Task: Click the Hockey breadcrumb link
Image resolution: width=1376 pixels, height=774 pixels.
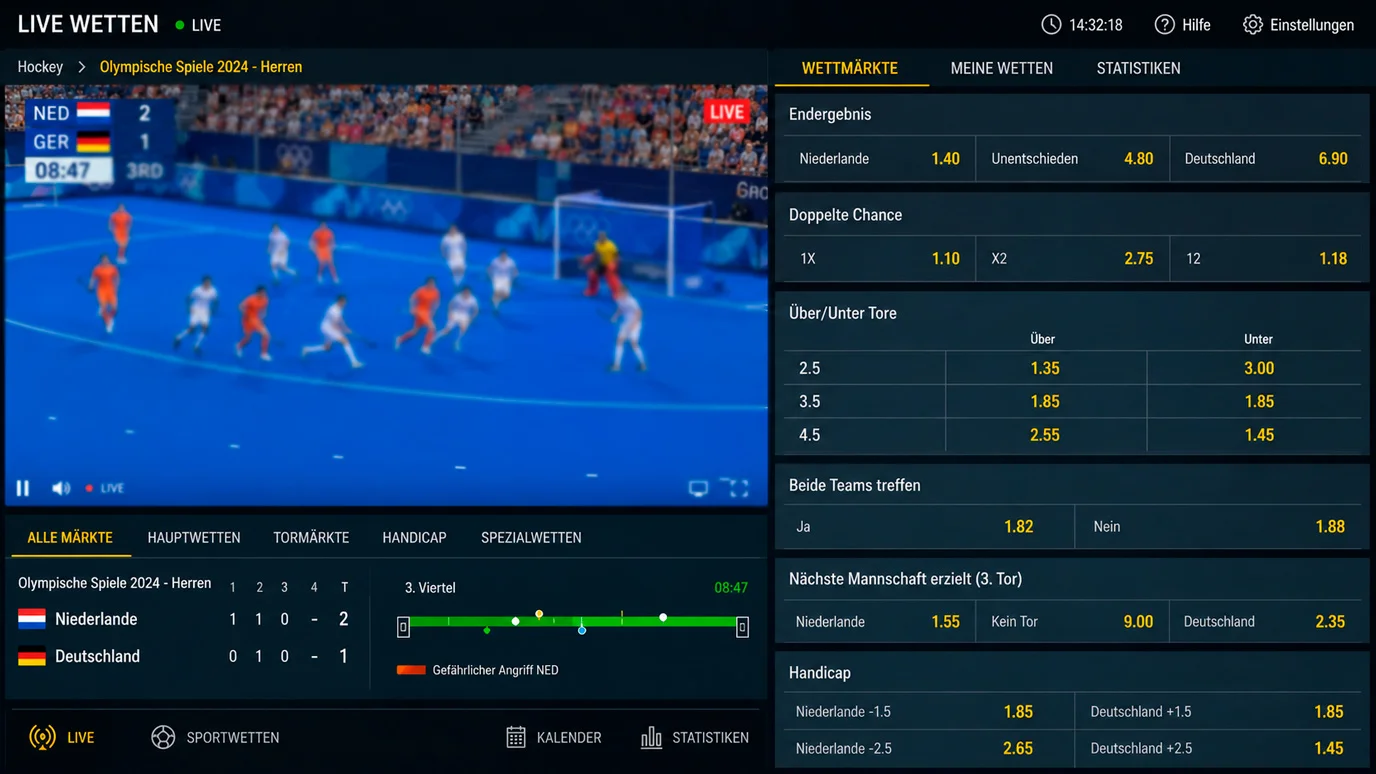Action: (x=40, y=67)
